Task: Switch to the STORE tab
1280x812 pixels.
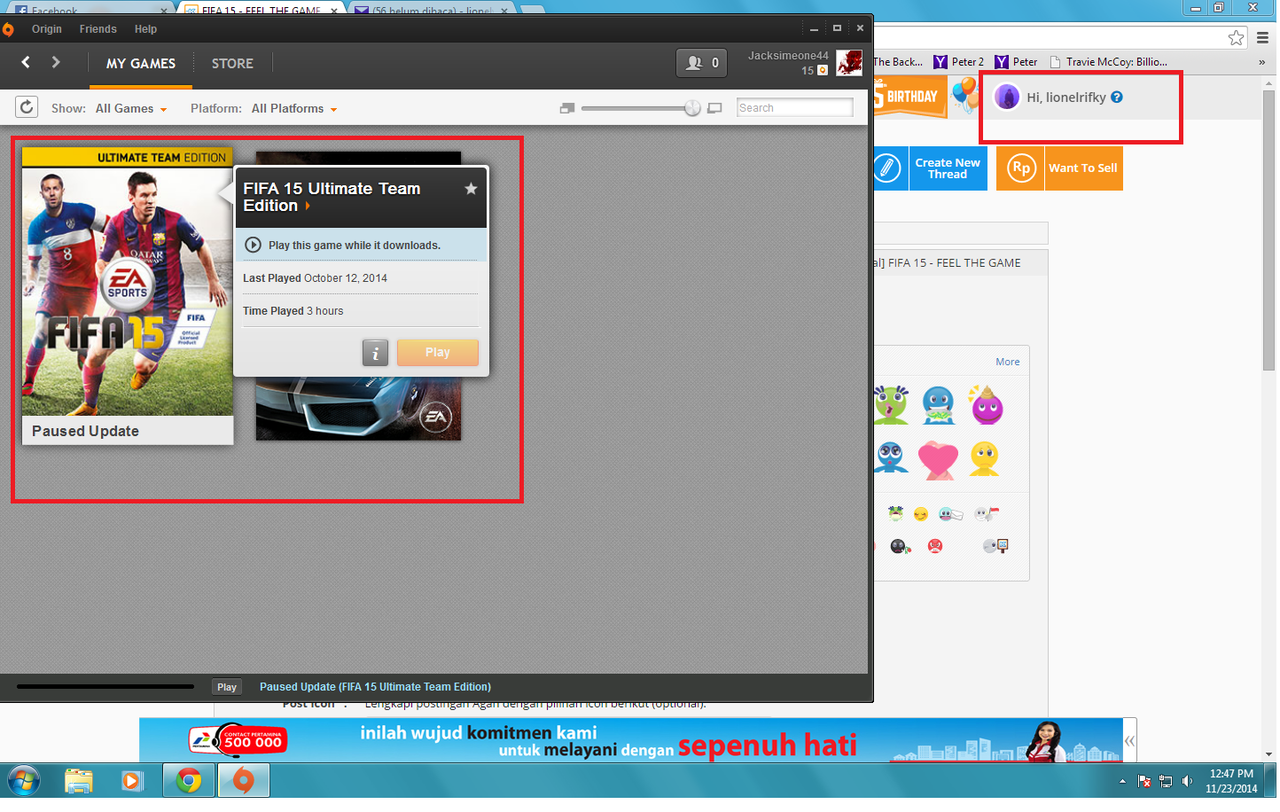Action: (233, 63)
